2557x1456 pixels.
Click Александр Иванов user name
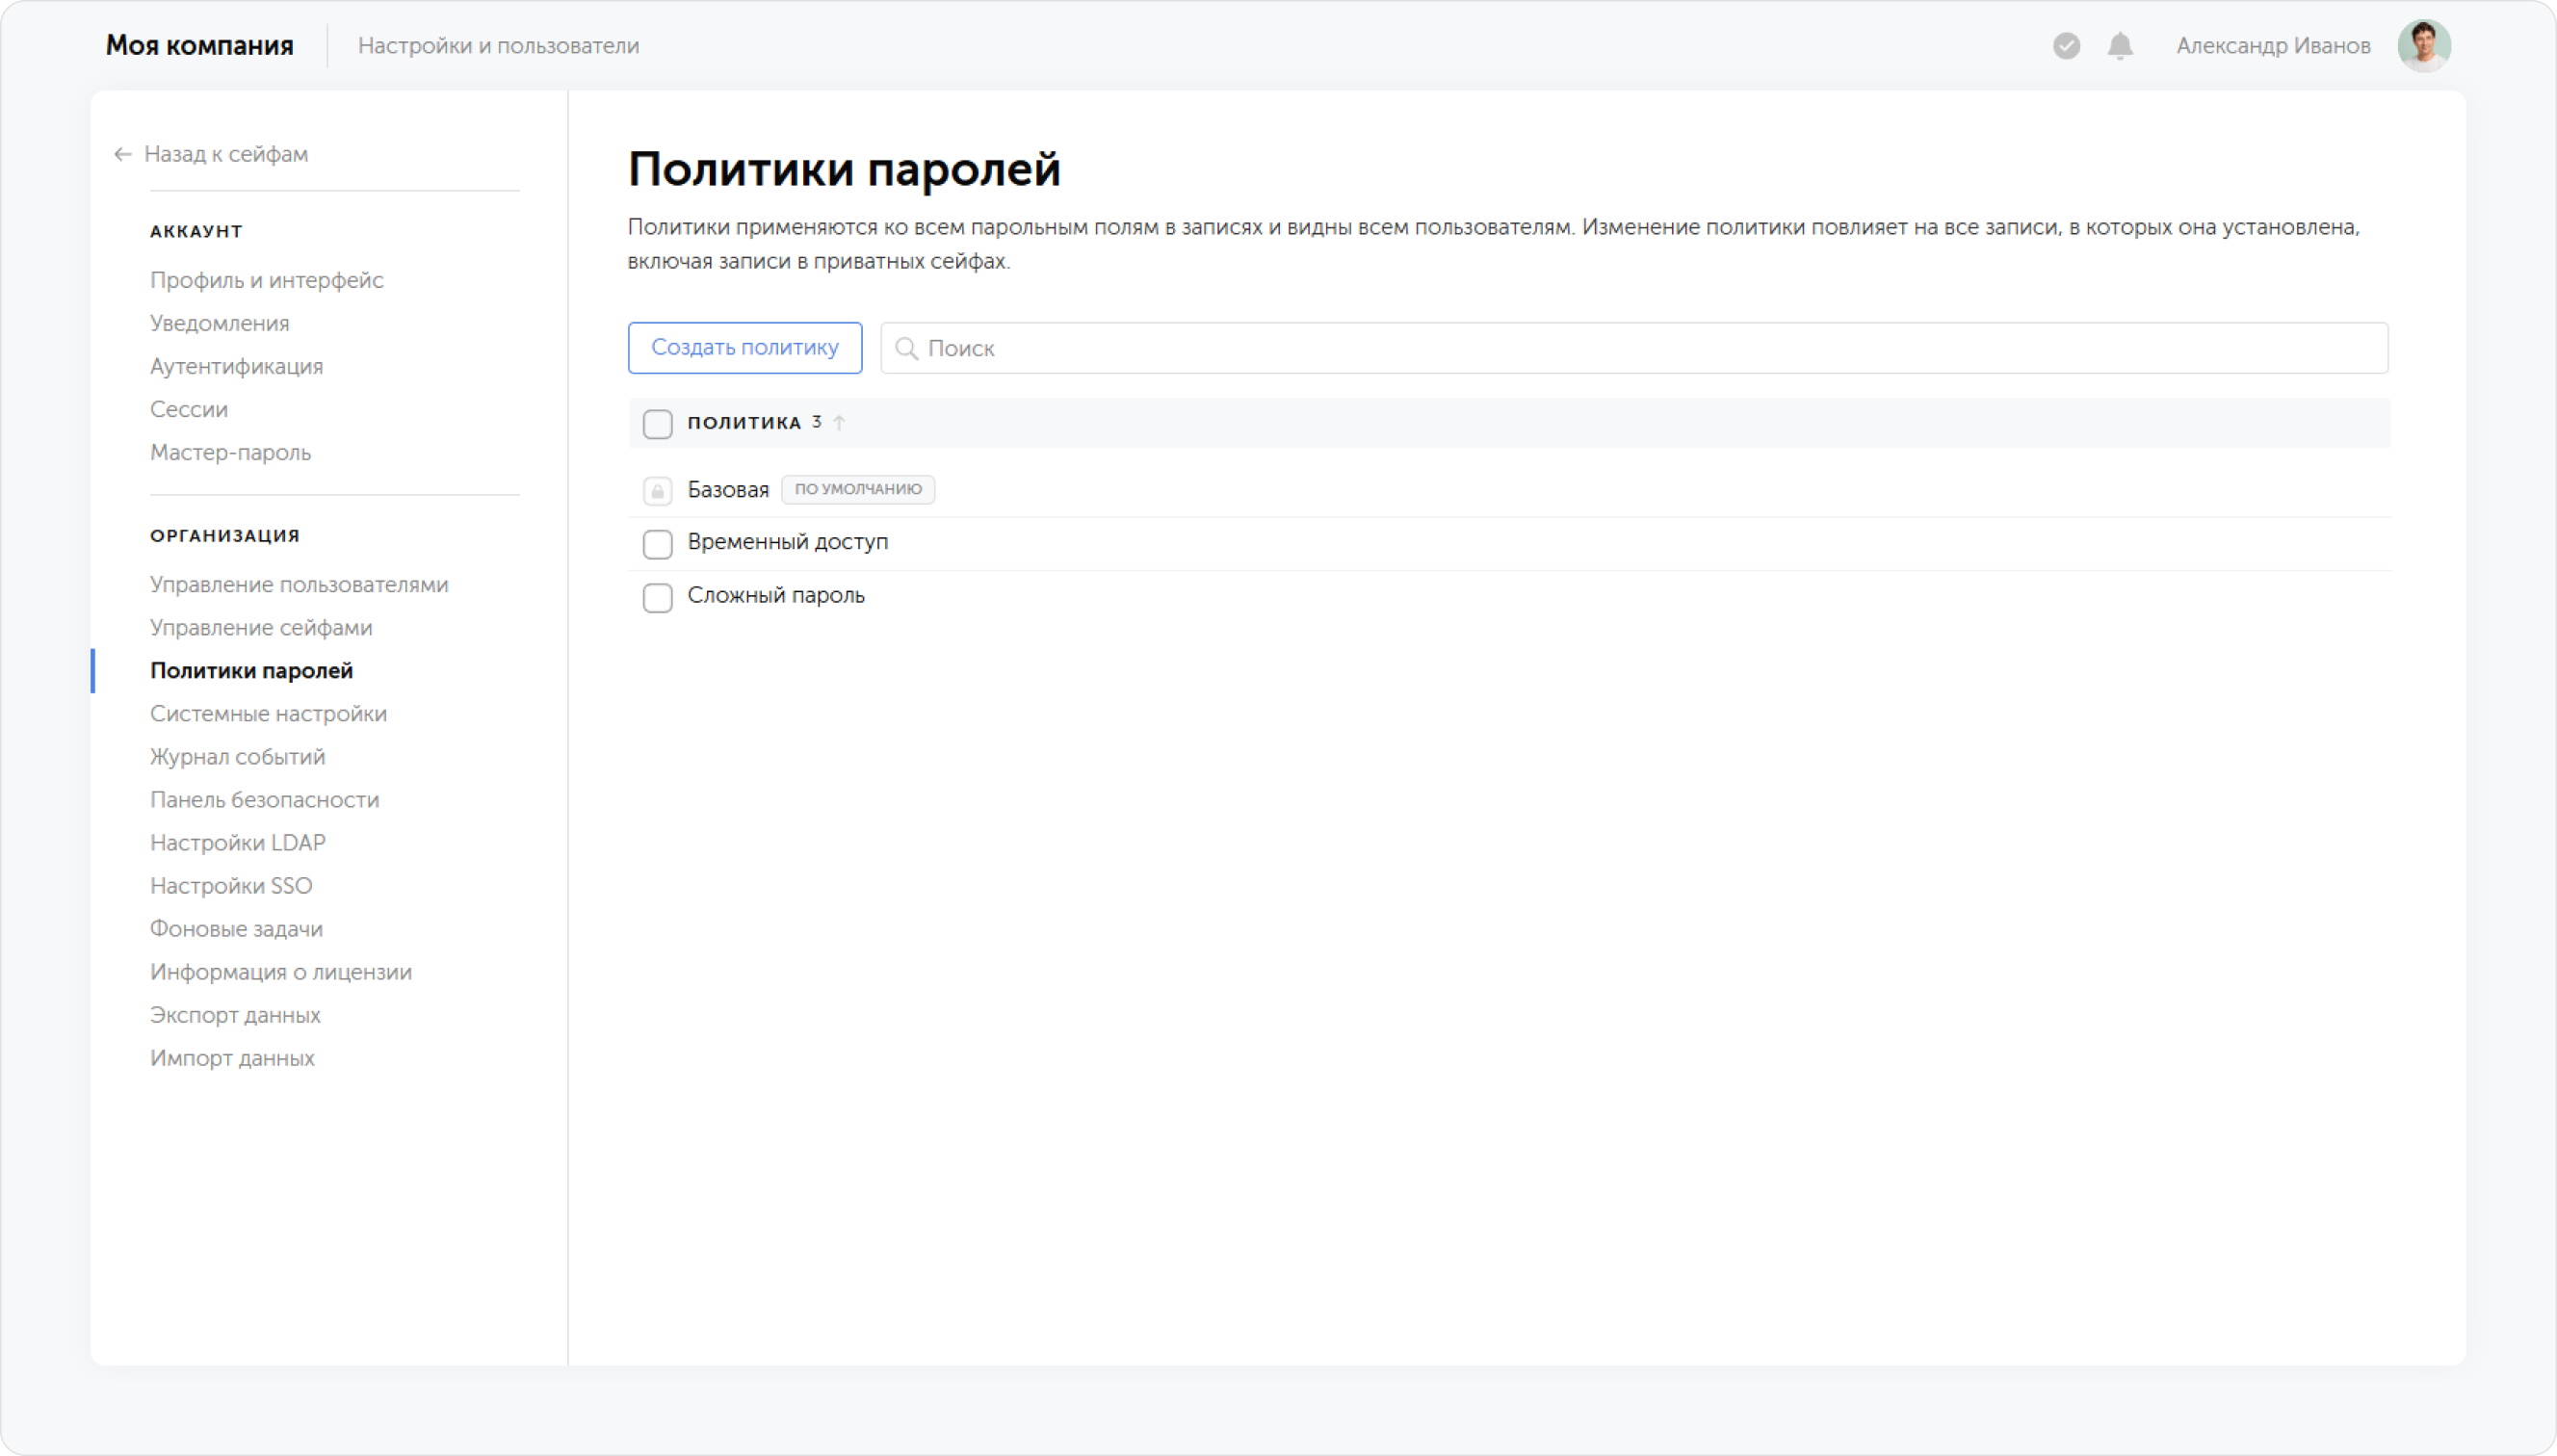2273,46
